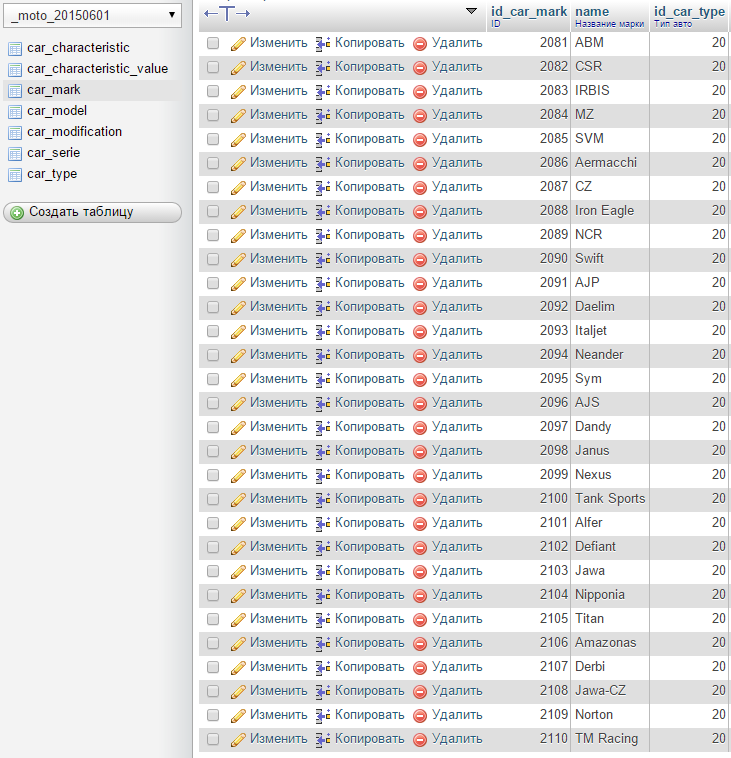Click Копировать link for Nexus row
The width and height of the screenshot is (731, 758).
369,475
